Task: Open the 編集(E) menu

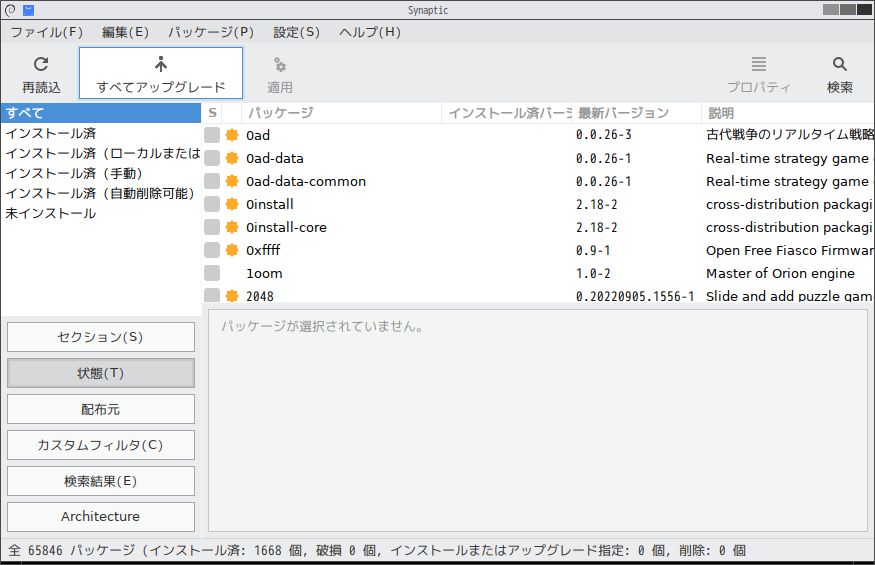Action: [126, 32]
